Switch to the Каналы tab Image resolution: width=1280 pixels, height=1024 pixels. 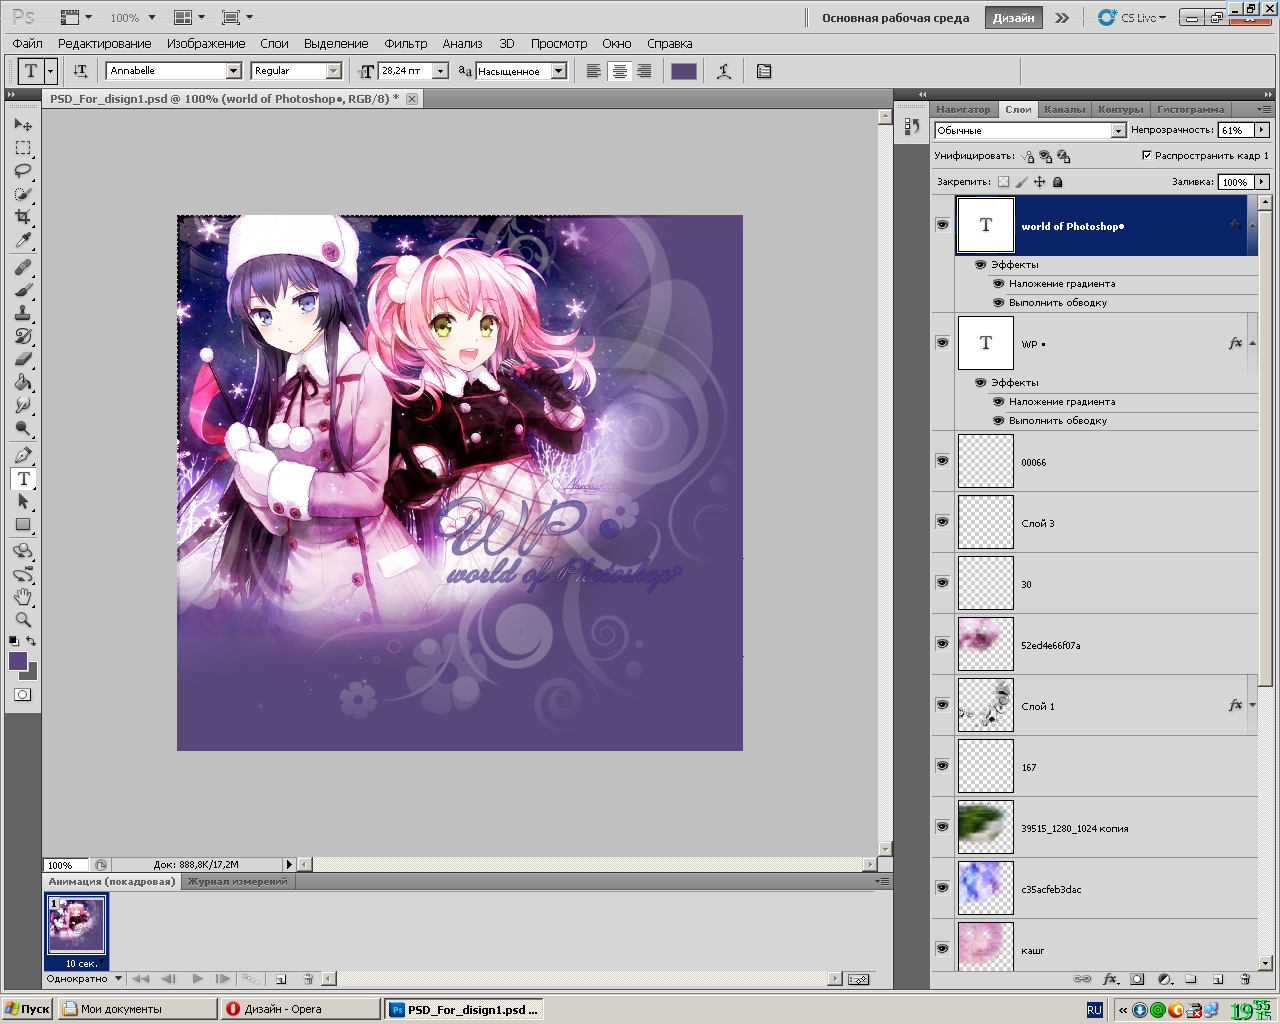pyautogui.click(x=1064, y=109)
